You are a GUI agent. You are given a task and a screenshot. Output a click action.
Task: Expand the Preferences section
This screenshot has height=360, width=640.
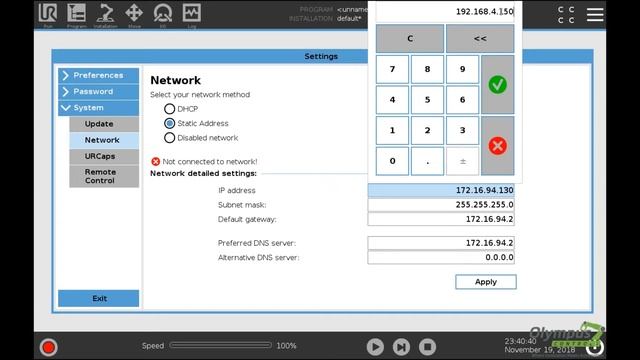pos(98,76)
